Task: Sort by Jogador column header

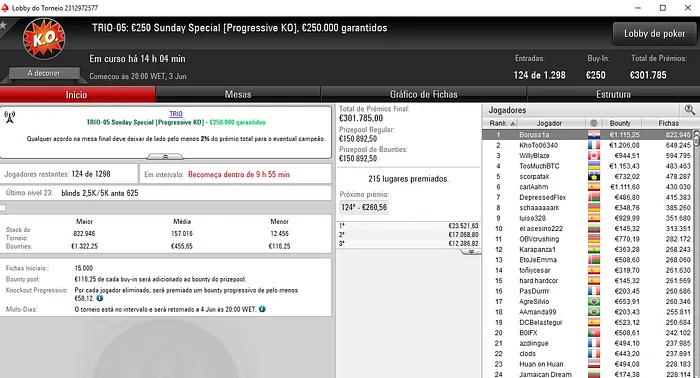Action: (x=549, y=123)
